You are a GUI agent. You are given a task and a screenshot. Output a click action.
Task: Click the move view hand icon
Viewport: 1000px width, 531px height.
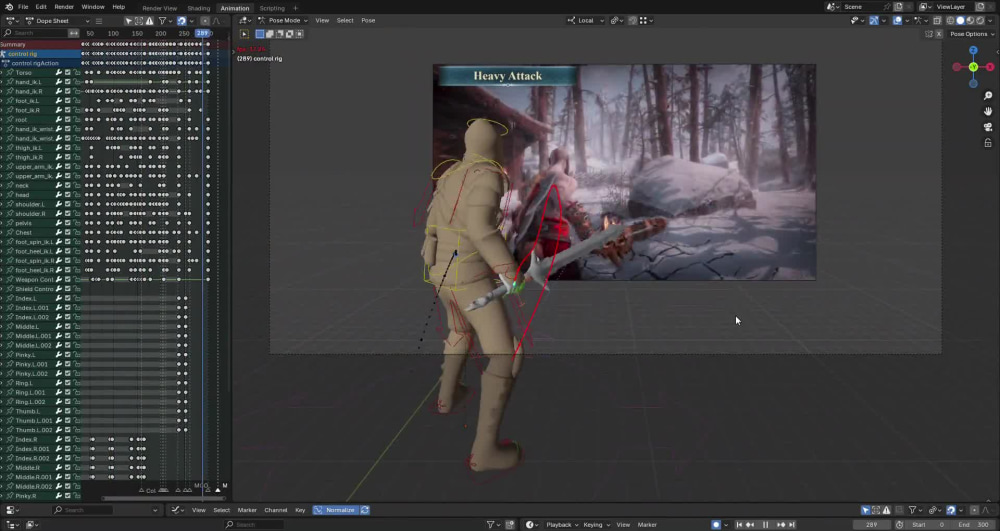(988, 111)
